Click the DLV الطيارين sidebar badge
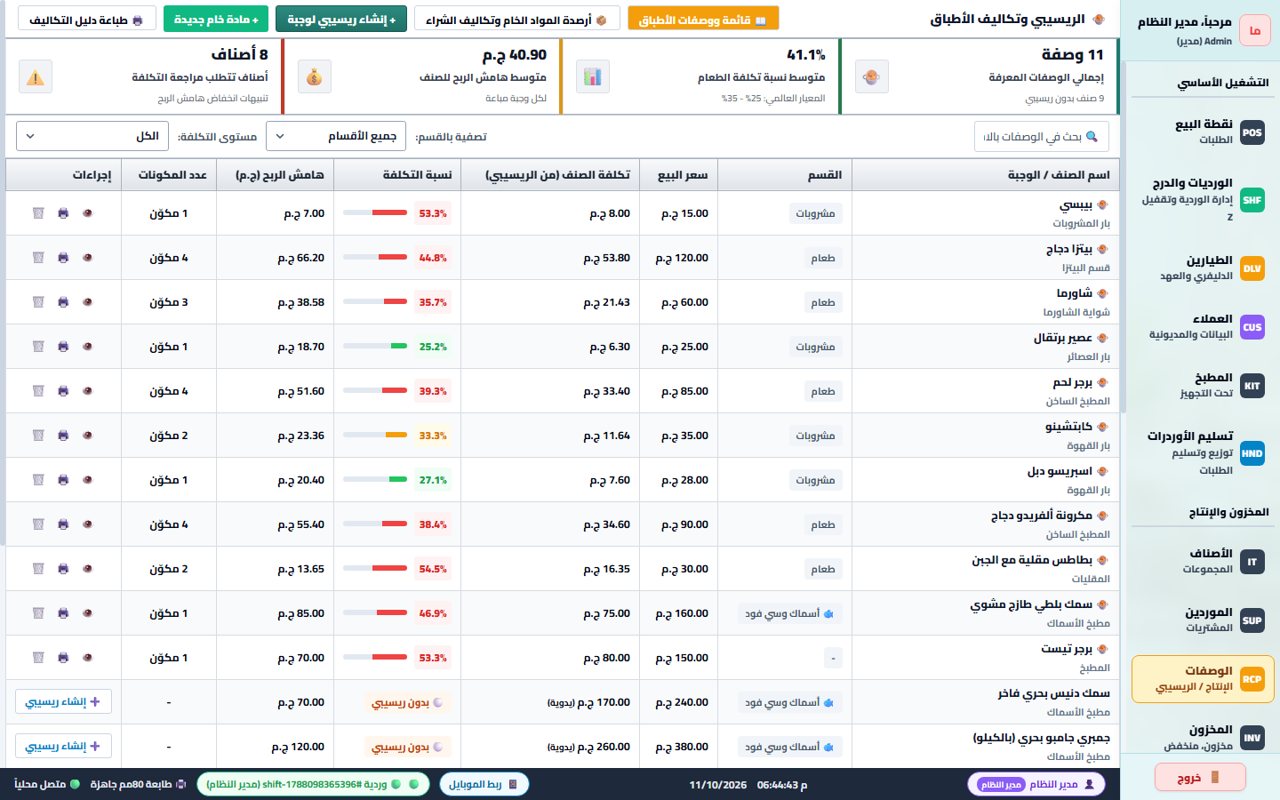The image size is (1280, 800). 1252,268
